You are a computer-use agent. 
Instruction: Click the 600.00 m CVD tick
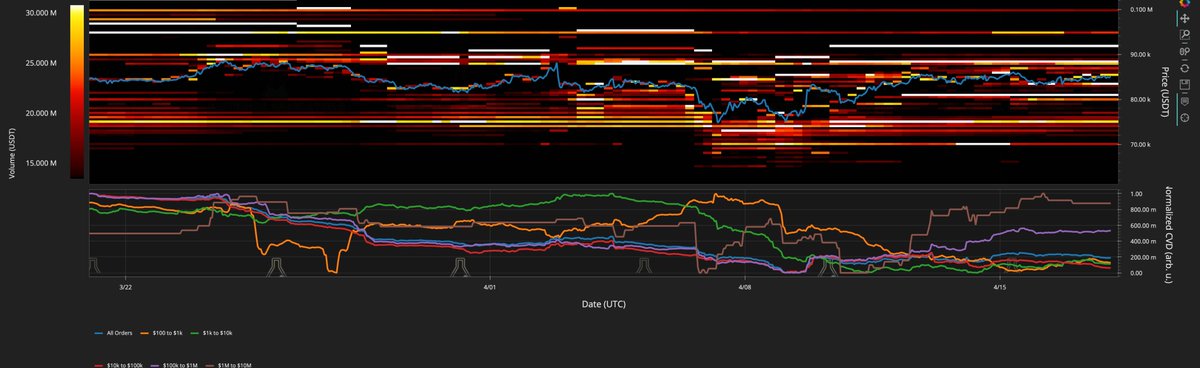1142,226
